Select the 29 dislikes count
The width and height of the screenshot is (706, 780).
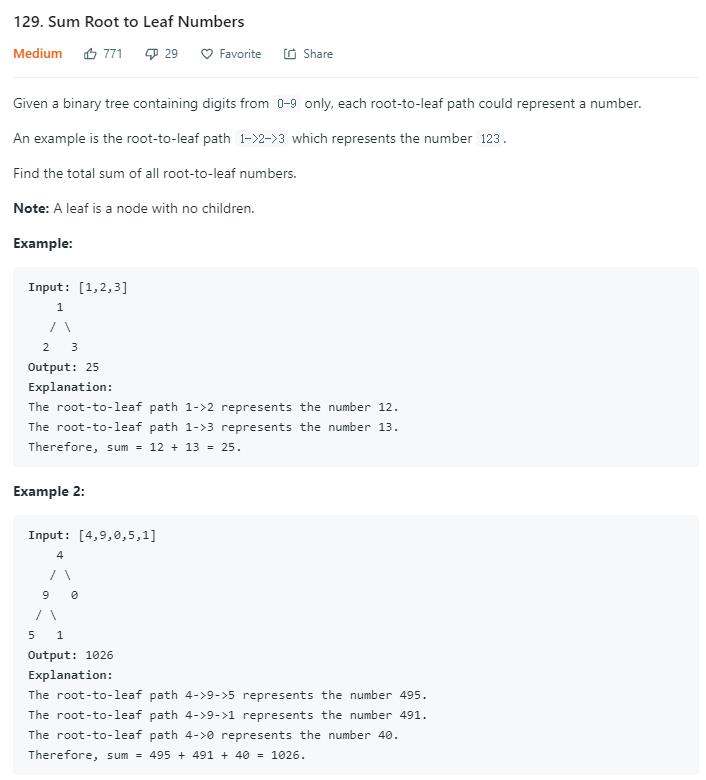(x=171, y=54)
